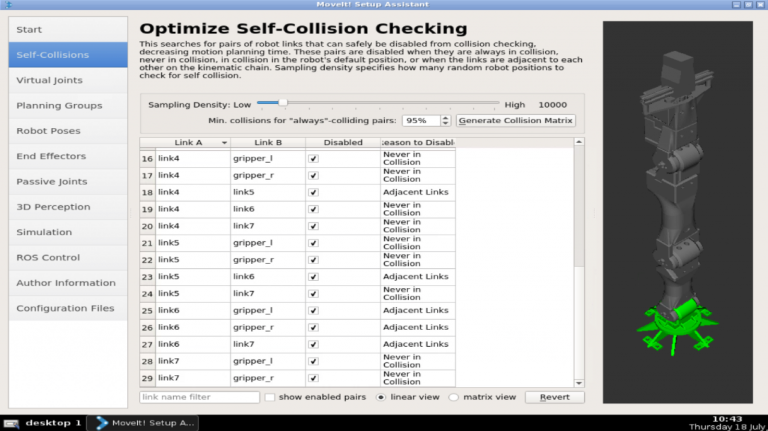Uncheck Disabled for link4 and gripper_l row
This screenshot has height=431, width=768.
313,159
